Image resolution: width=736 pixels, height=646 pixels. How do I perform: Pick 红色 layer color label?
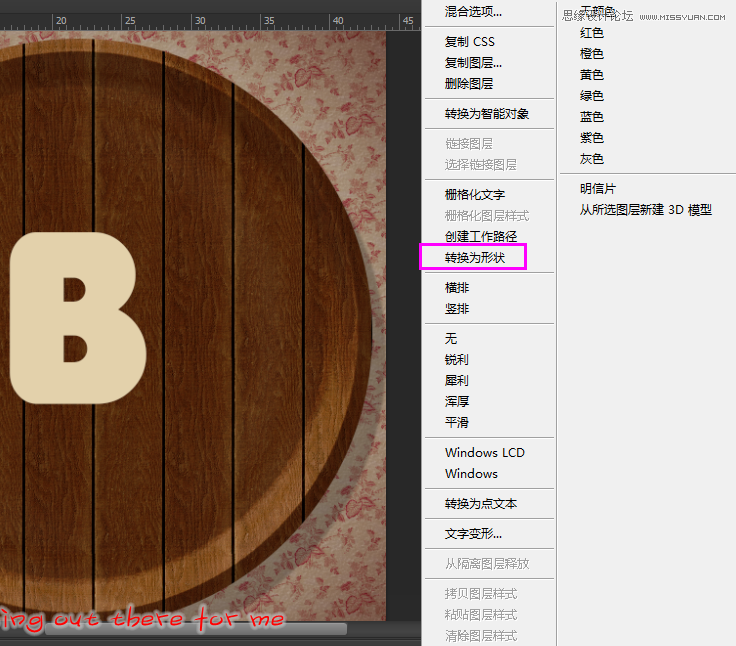pyautogui.click(x=591, y=33)
